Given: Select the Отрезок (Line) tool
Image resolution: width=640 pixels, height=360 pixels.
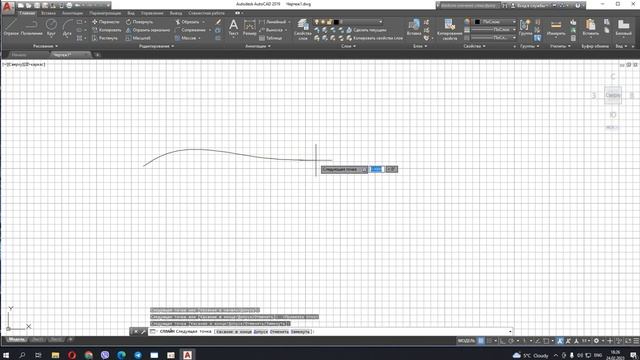Looking at the screenshot, I should pos(11,27).
